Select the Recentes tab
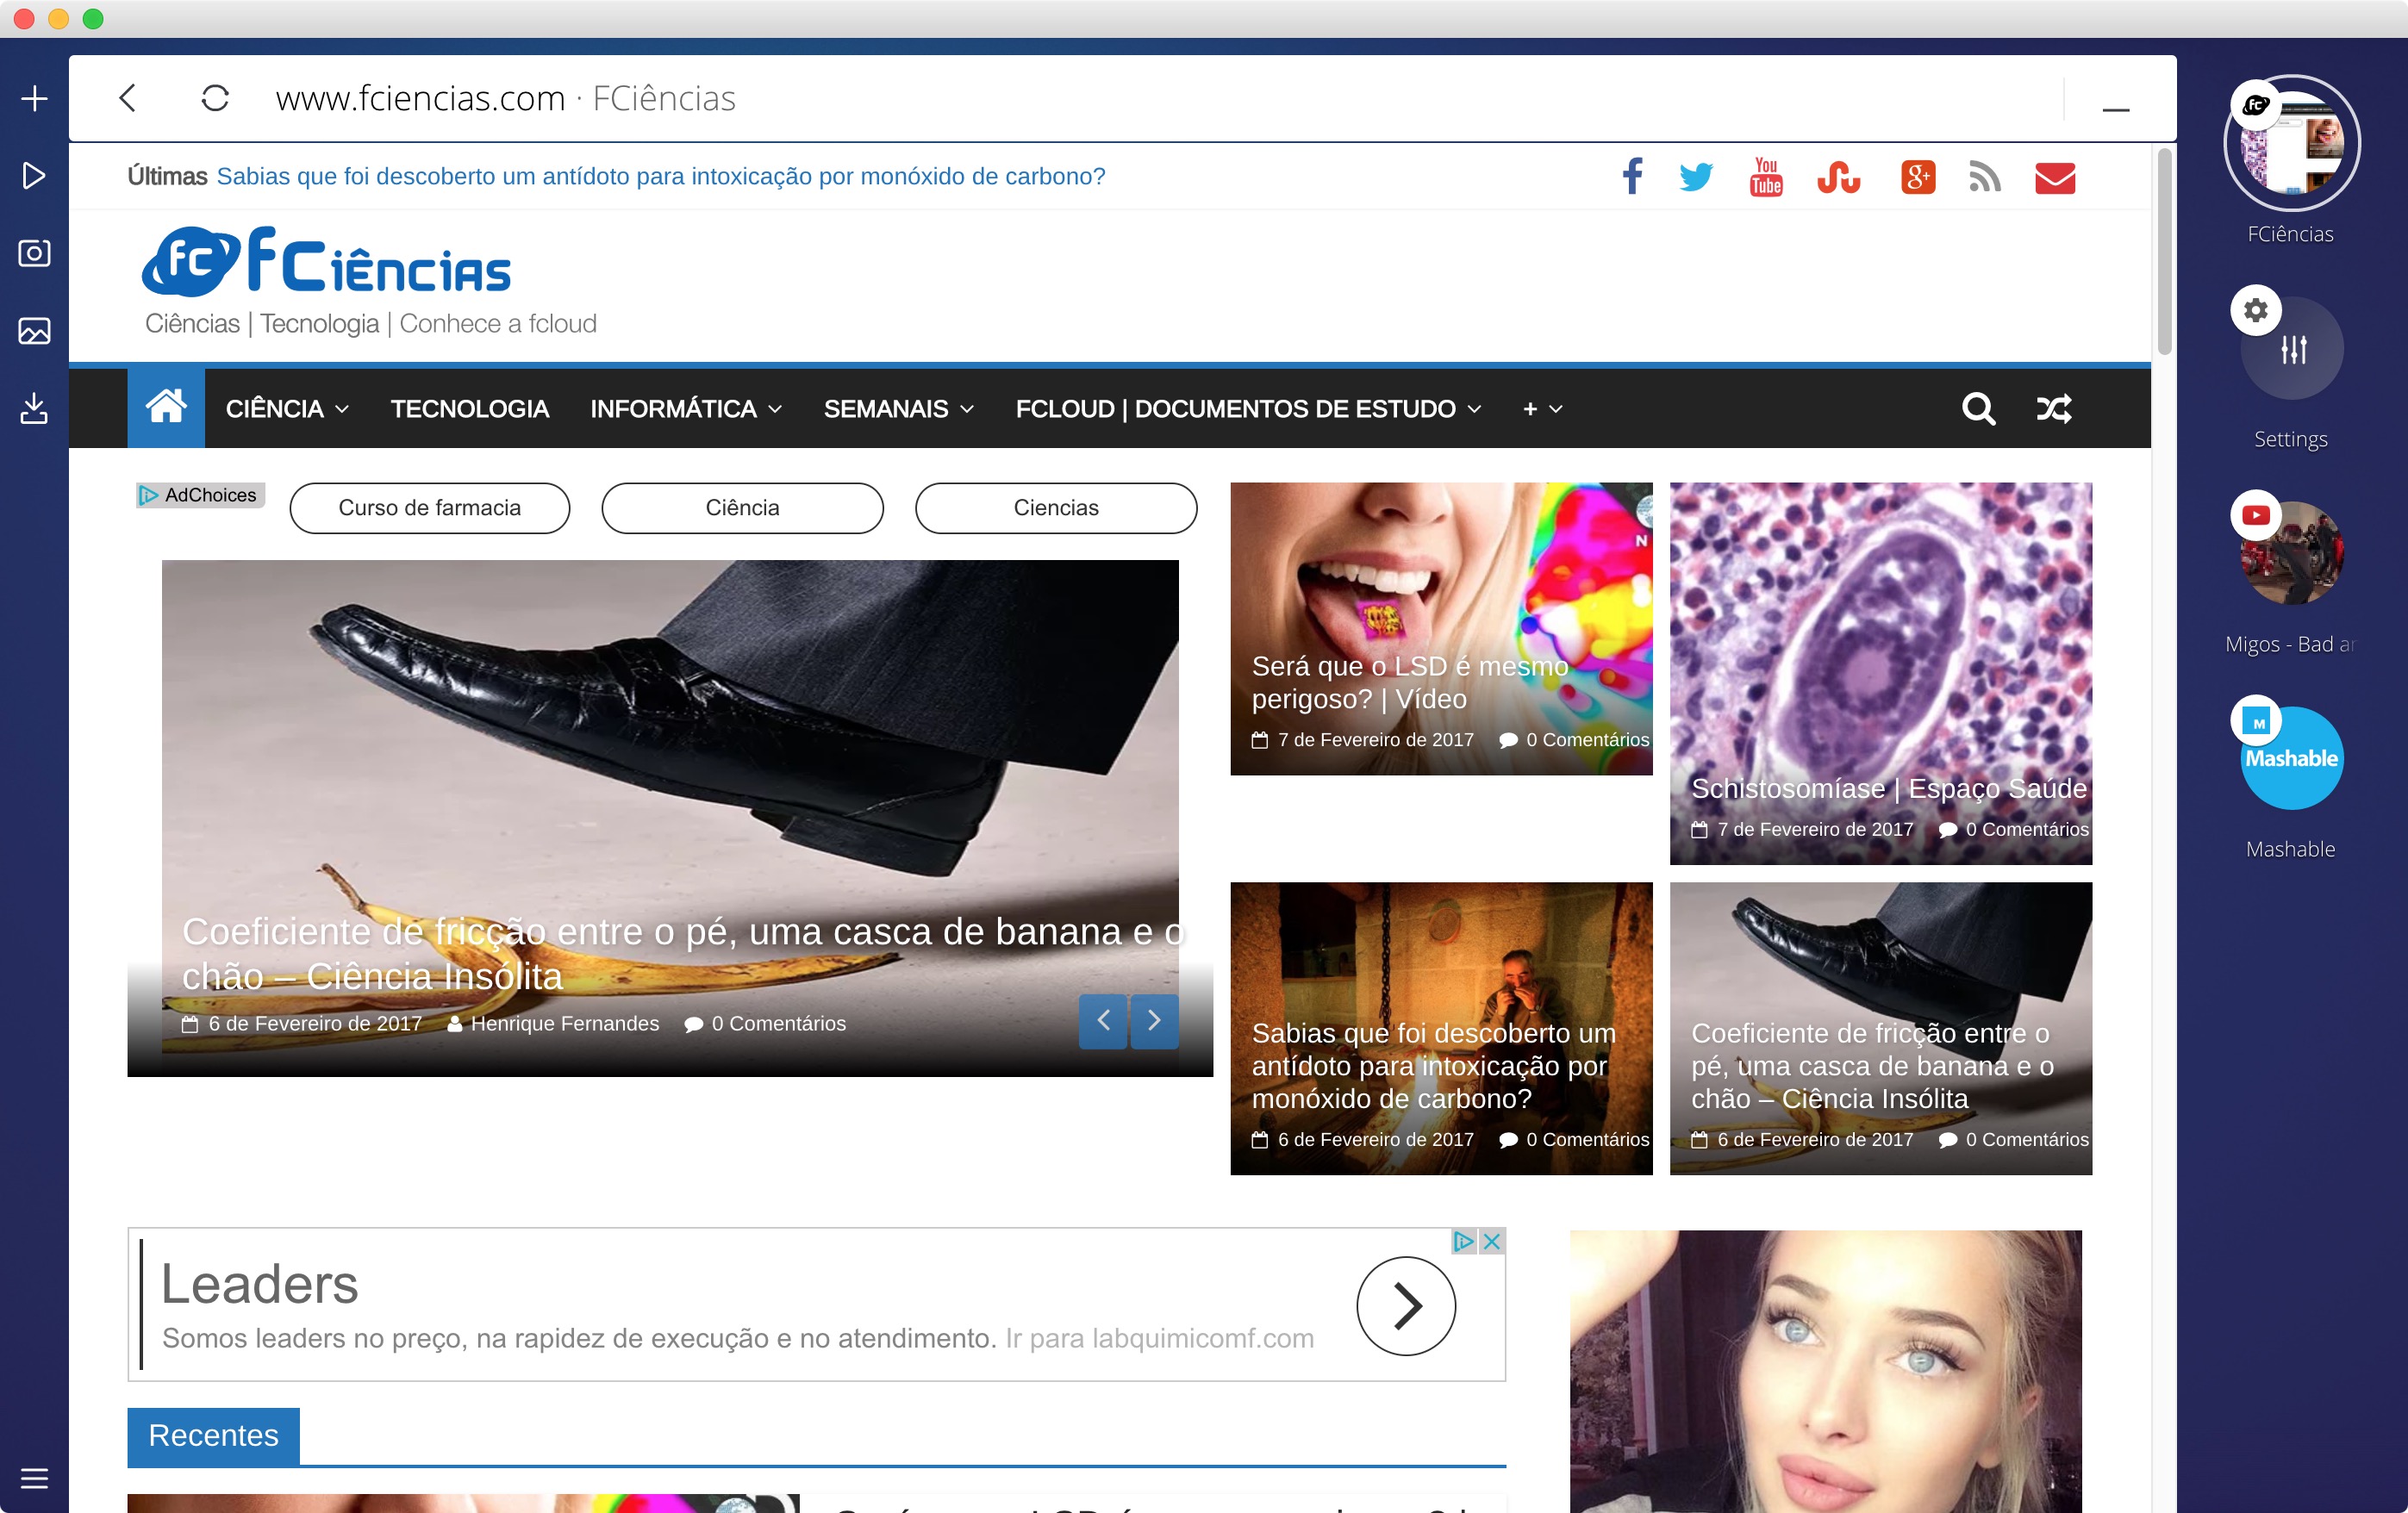 pyautogui.click(x=213, y=1435)
